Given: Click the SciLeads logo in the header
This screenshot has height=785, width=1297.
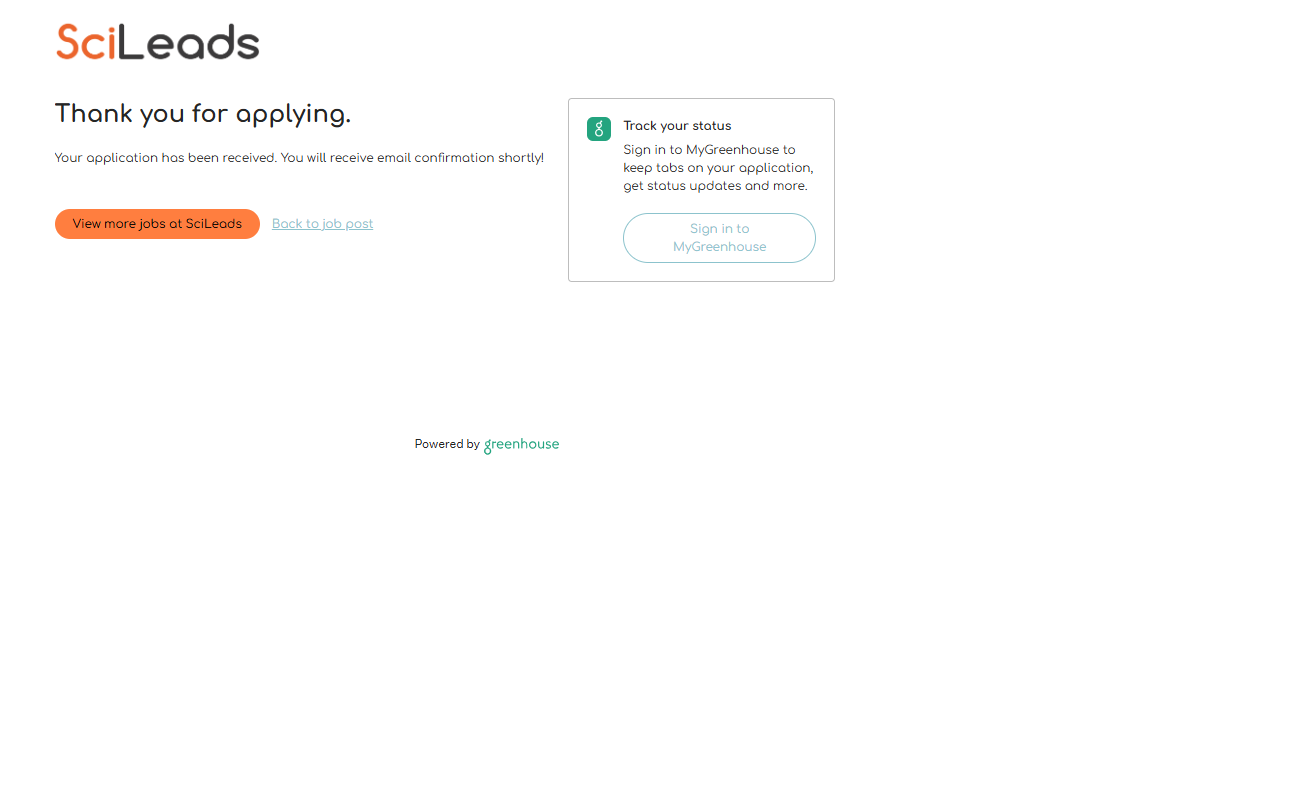Looking at the screenshot, I should tap(157, 42).
